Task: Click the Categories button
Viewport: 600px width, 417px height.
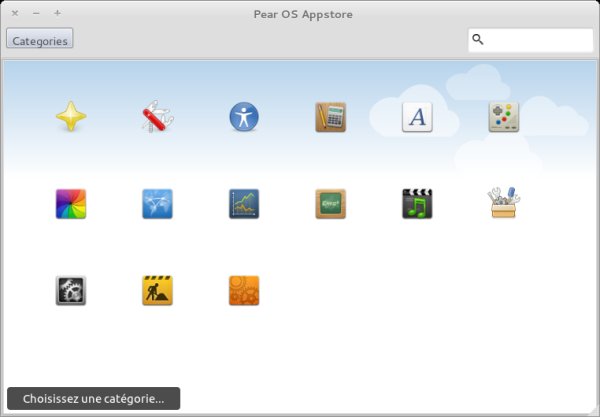Action: point(40,38)
